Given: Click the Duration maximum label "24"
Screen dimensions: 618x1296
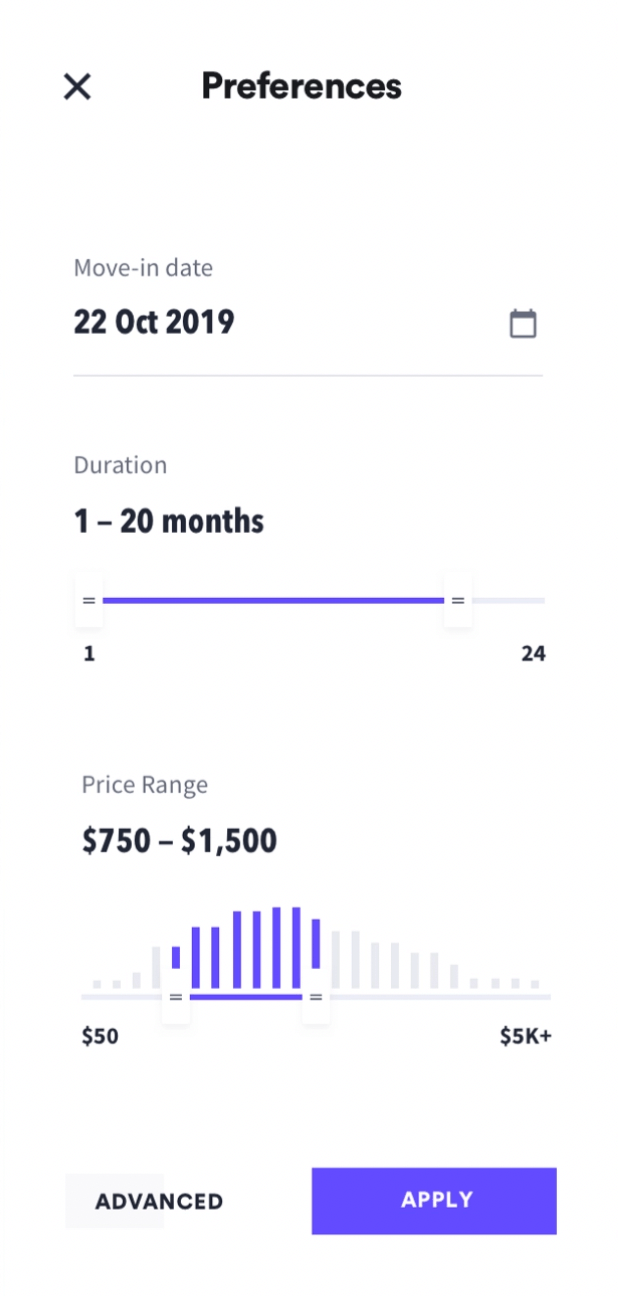Looking at the screenshot, I should pos(533,654).
